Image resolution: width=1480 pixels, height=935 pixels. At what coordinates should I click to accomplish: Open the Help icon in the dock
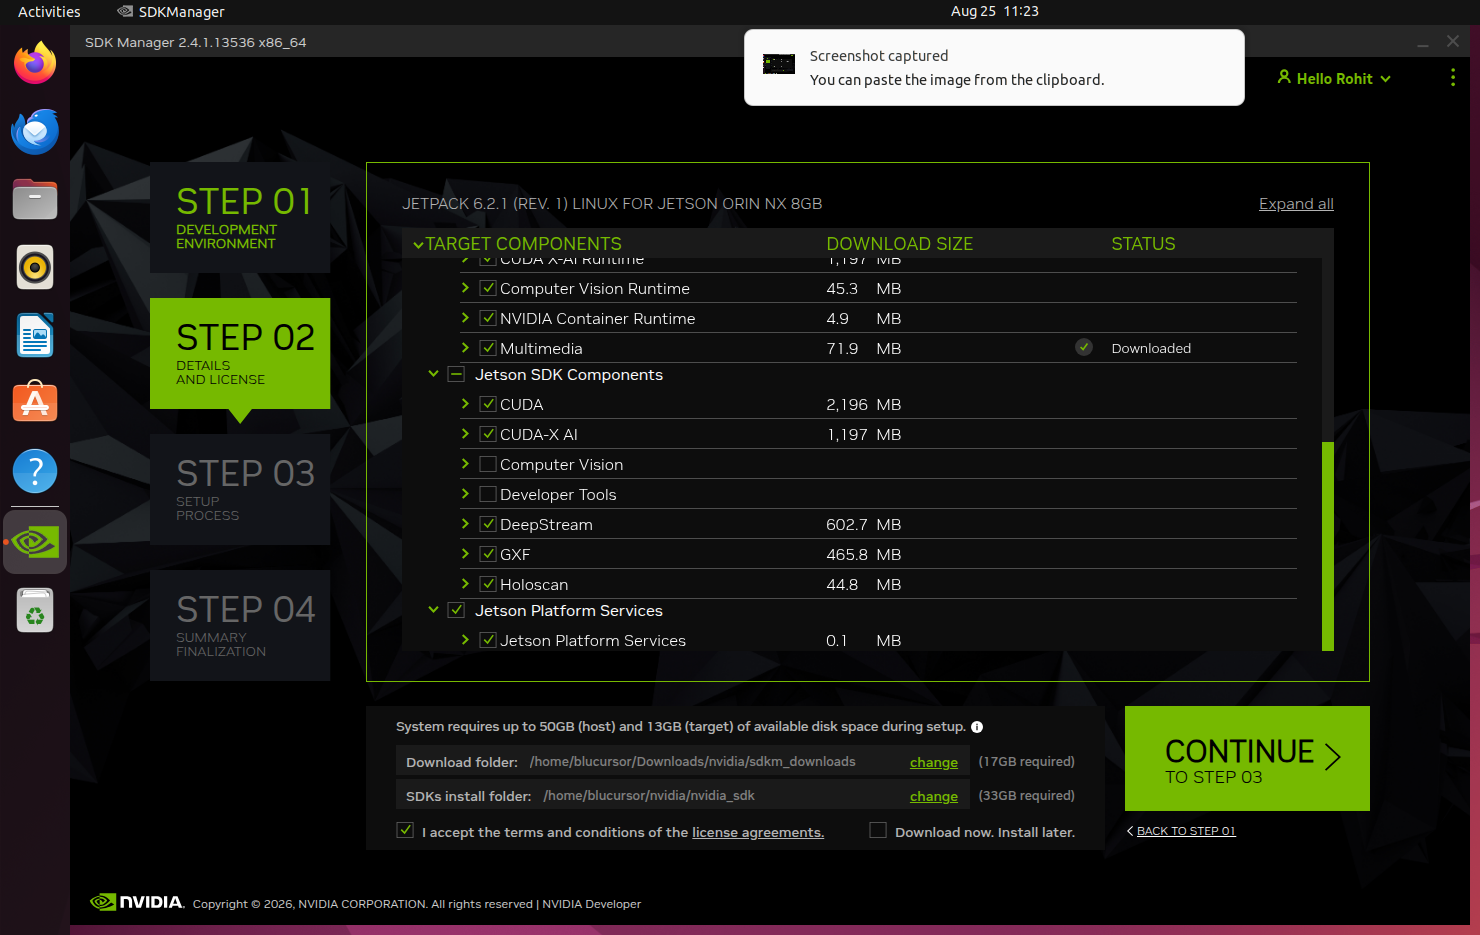35,471
